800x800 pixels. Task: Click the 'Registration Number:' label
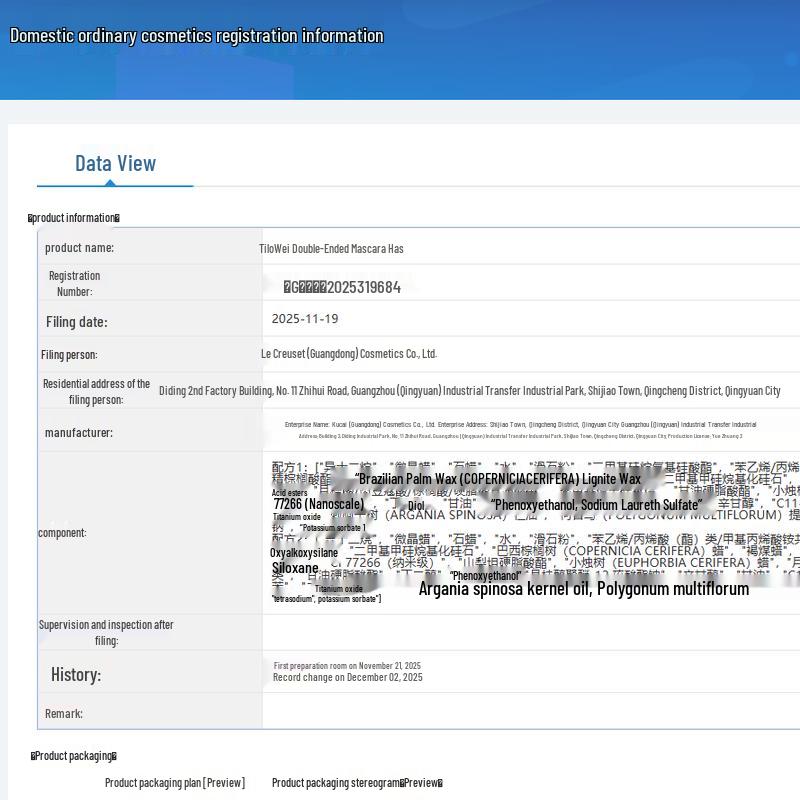(74, 284)
